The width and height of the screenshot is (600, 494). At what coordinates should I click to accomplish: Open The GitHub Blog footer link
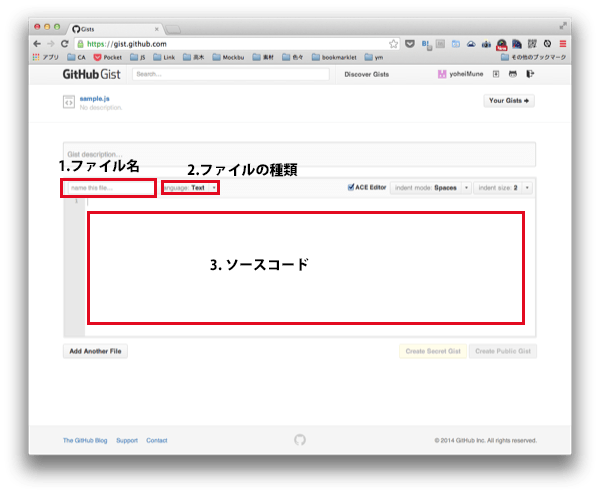[85, 440]
